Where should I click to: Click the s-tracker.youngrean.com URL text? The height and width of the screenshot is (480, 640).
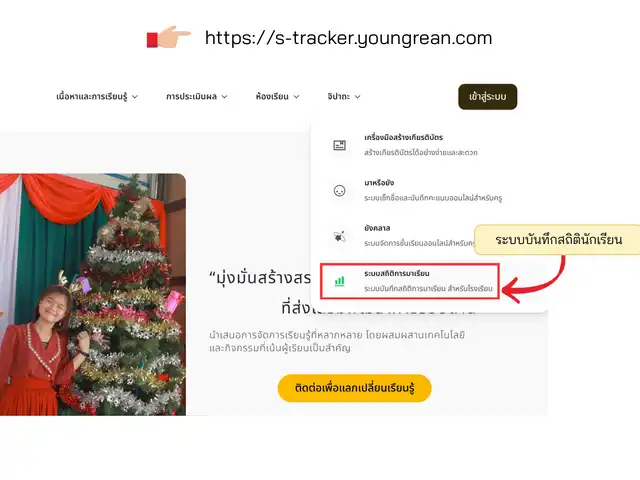click(349, 38)
